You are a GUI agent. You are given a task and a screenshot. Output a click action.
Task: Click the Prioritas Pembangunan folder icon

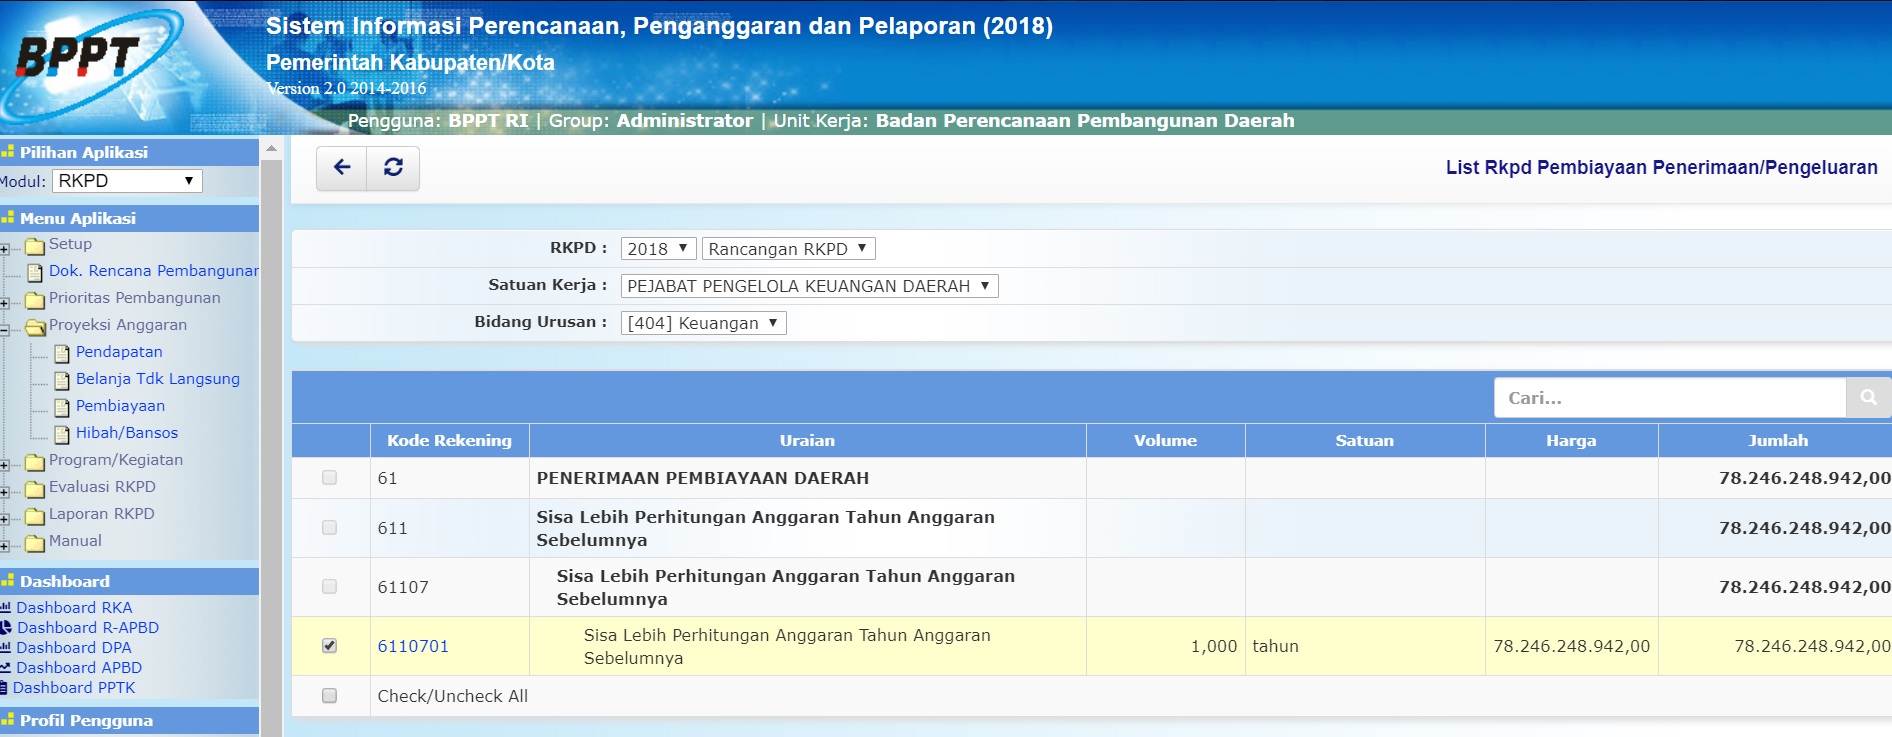click(x=35, y=300)
